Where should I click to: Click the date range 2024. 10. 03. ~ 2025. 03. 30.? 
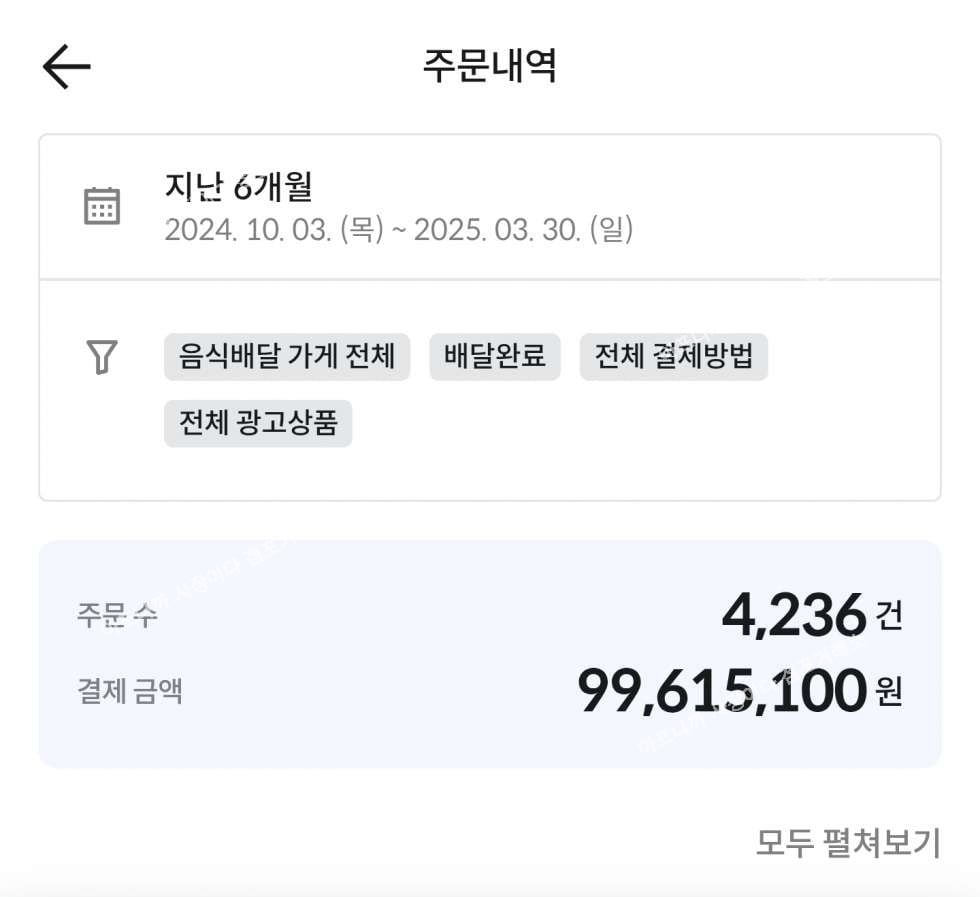coord(399,229)
